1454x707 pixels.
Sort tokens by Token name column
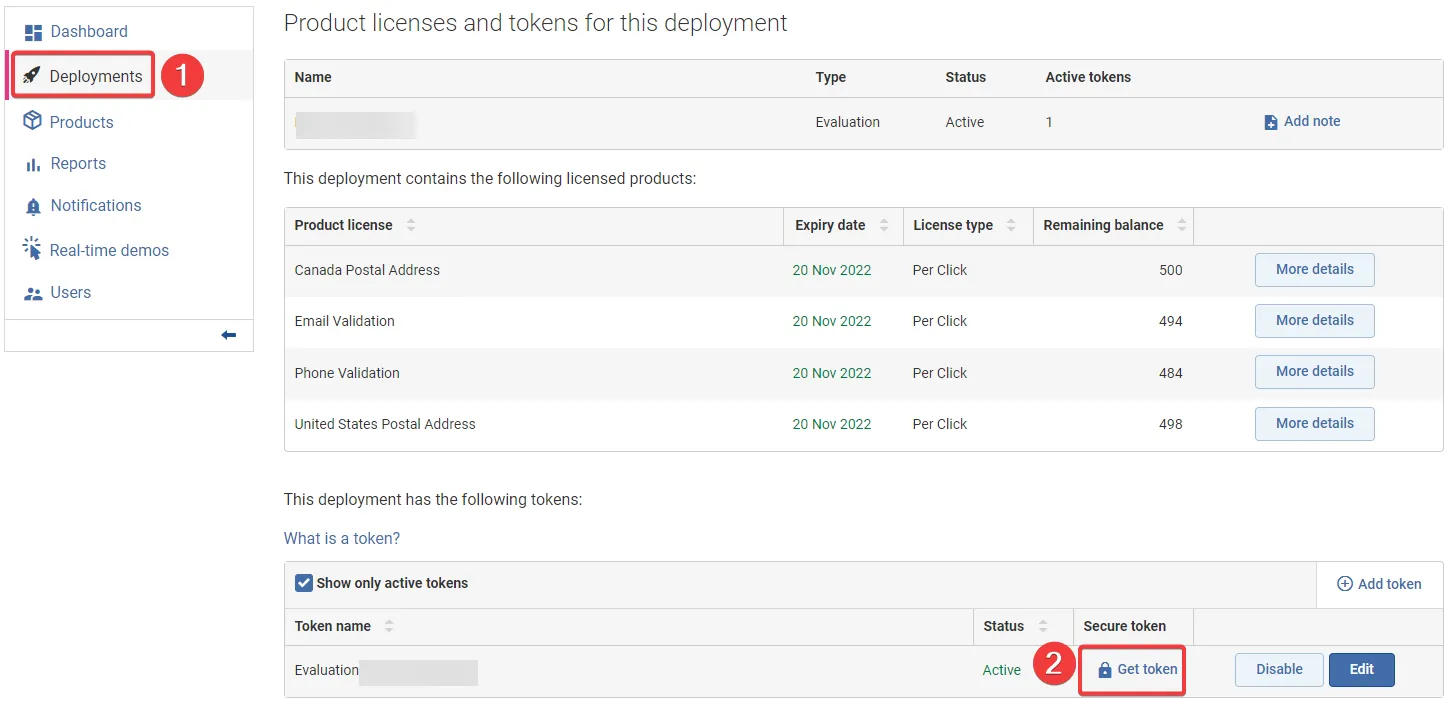pos(389,626)
